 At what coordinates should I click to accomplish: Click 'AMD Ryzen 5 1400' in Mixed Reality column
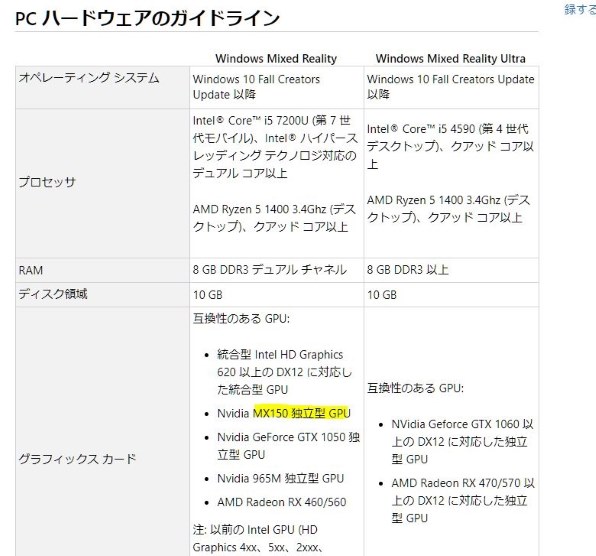point(274,218)
